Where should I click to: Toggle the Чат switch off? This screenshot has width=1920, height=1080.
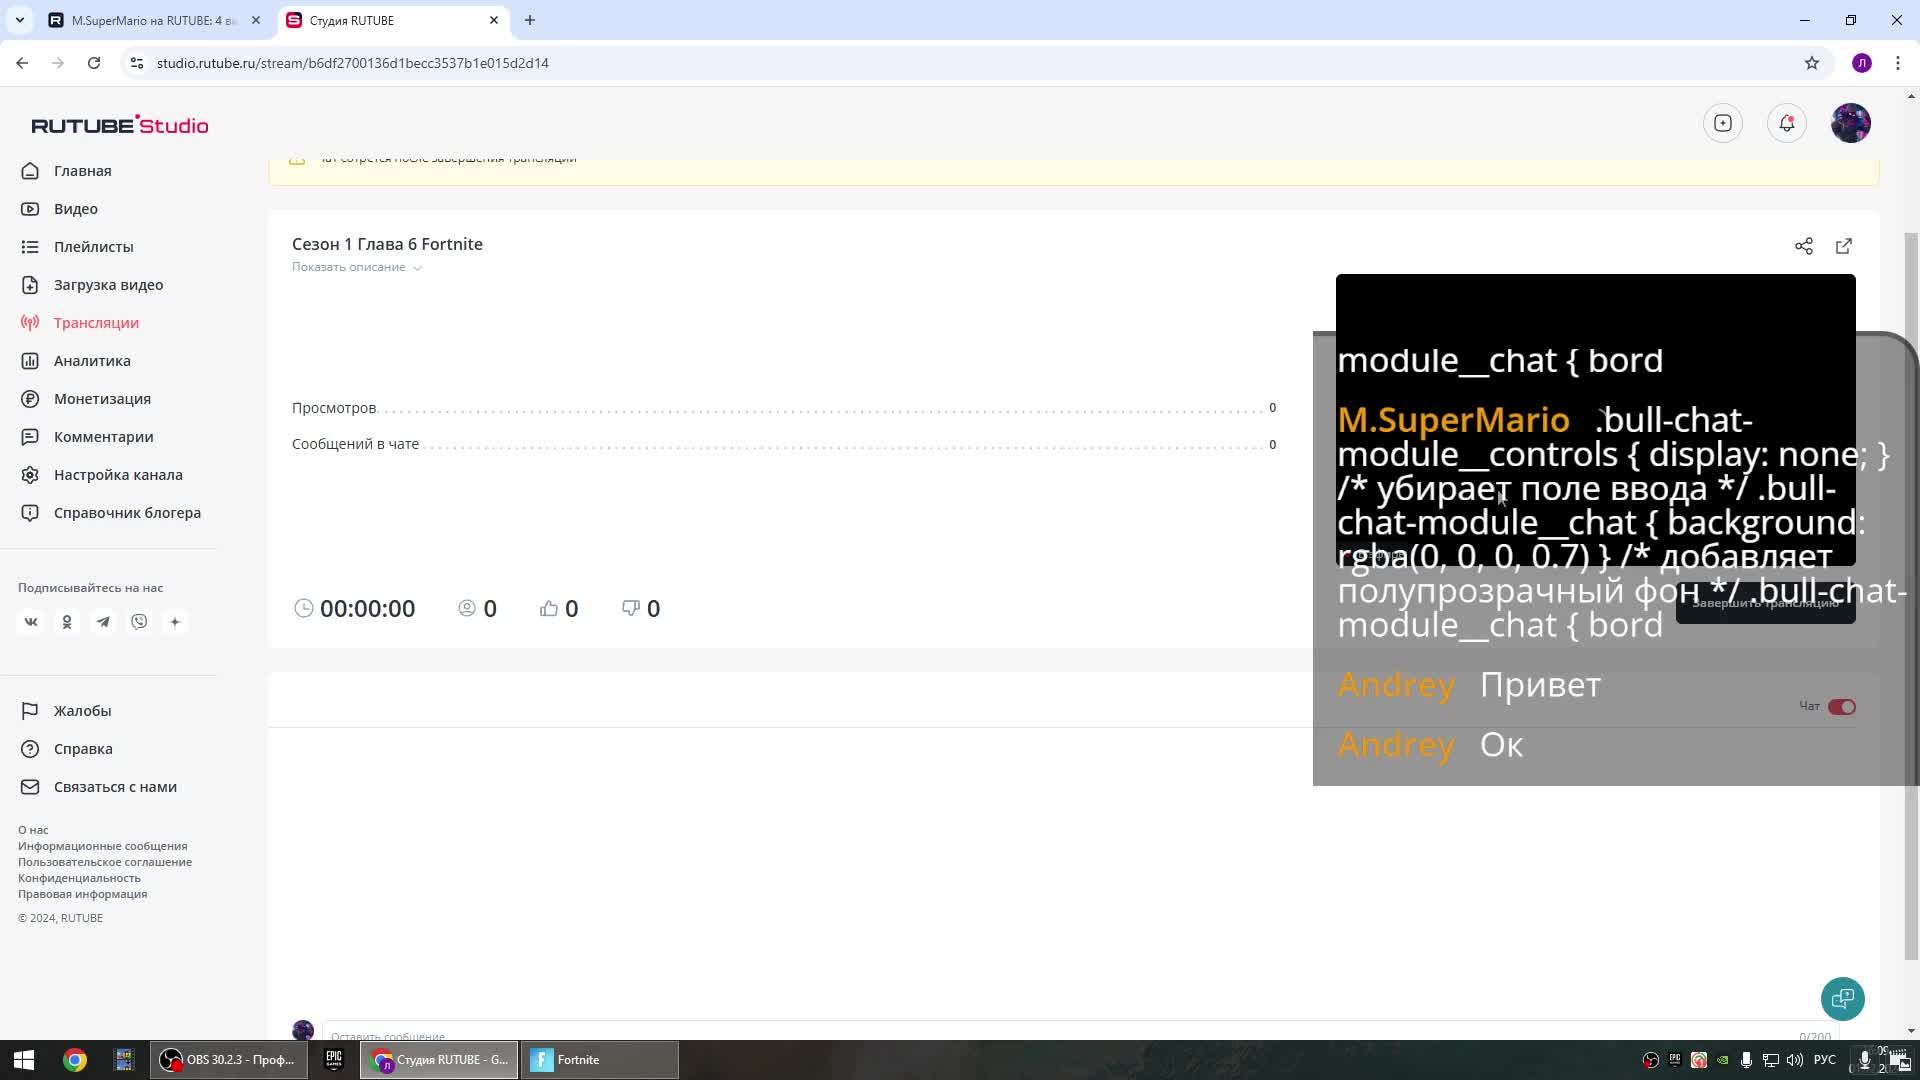[x=1841, y=707]
